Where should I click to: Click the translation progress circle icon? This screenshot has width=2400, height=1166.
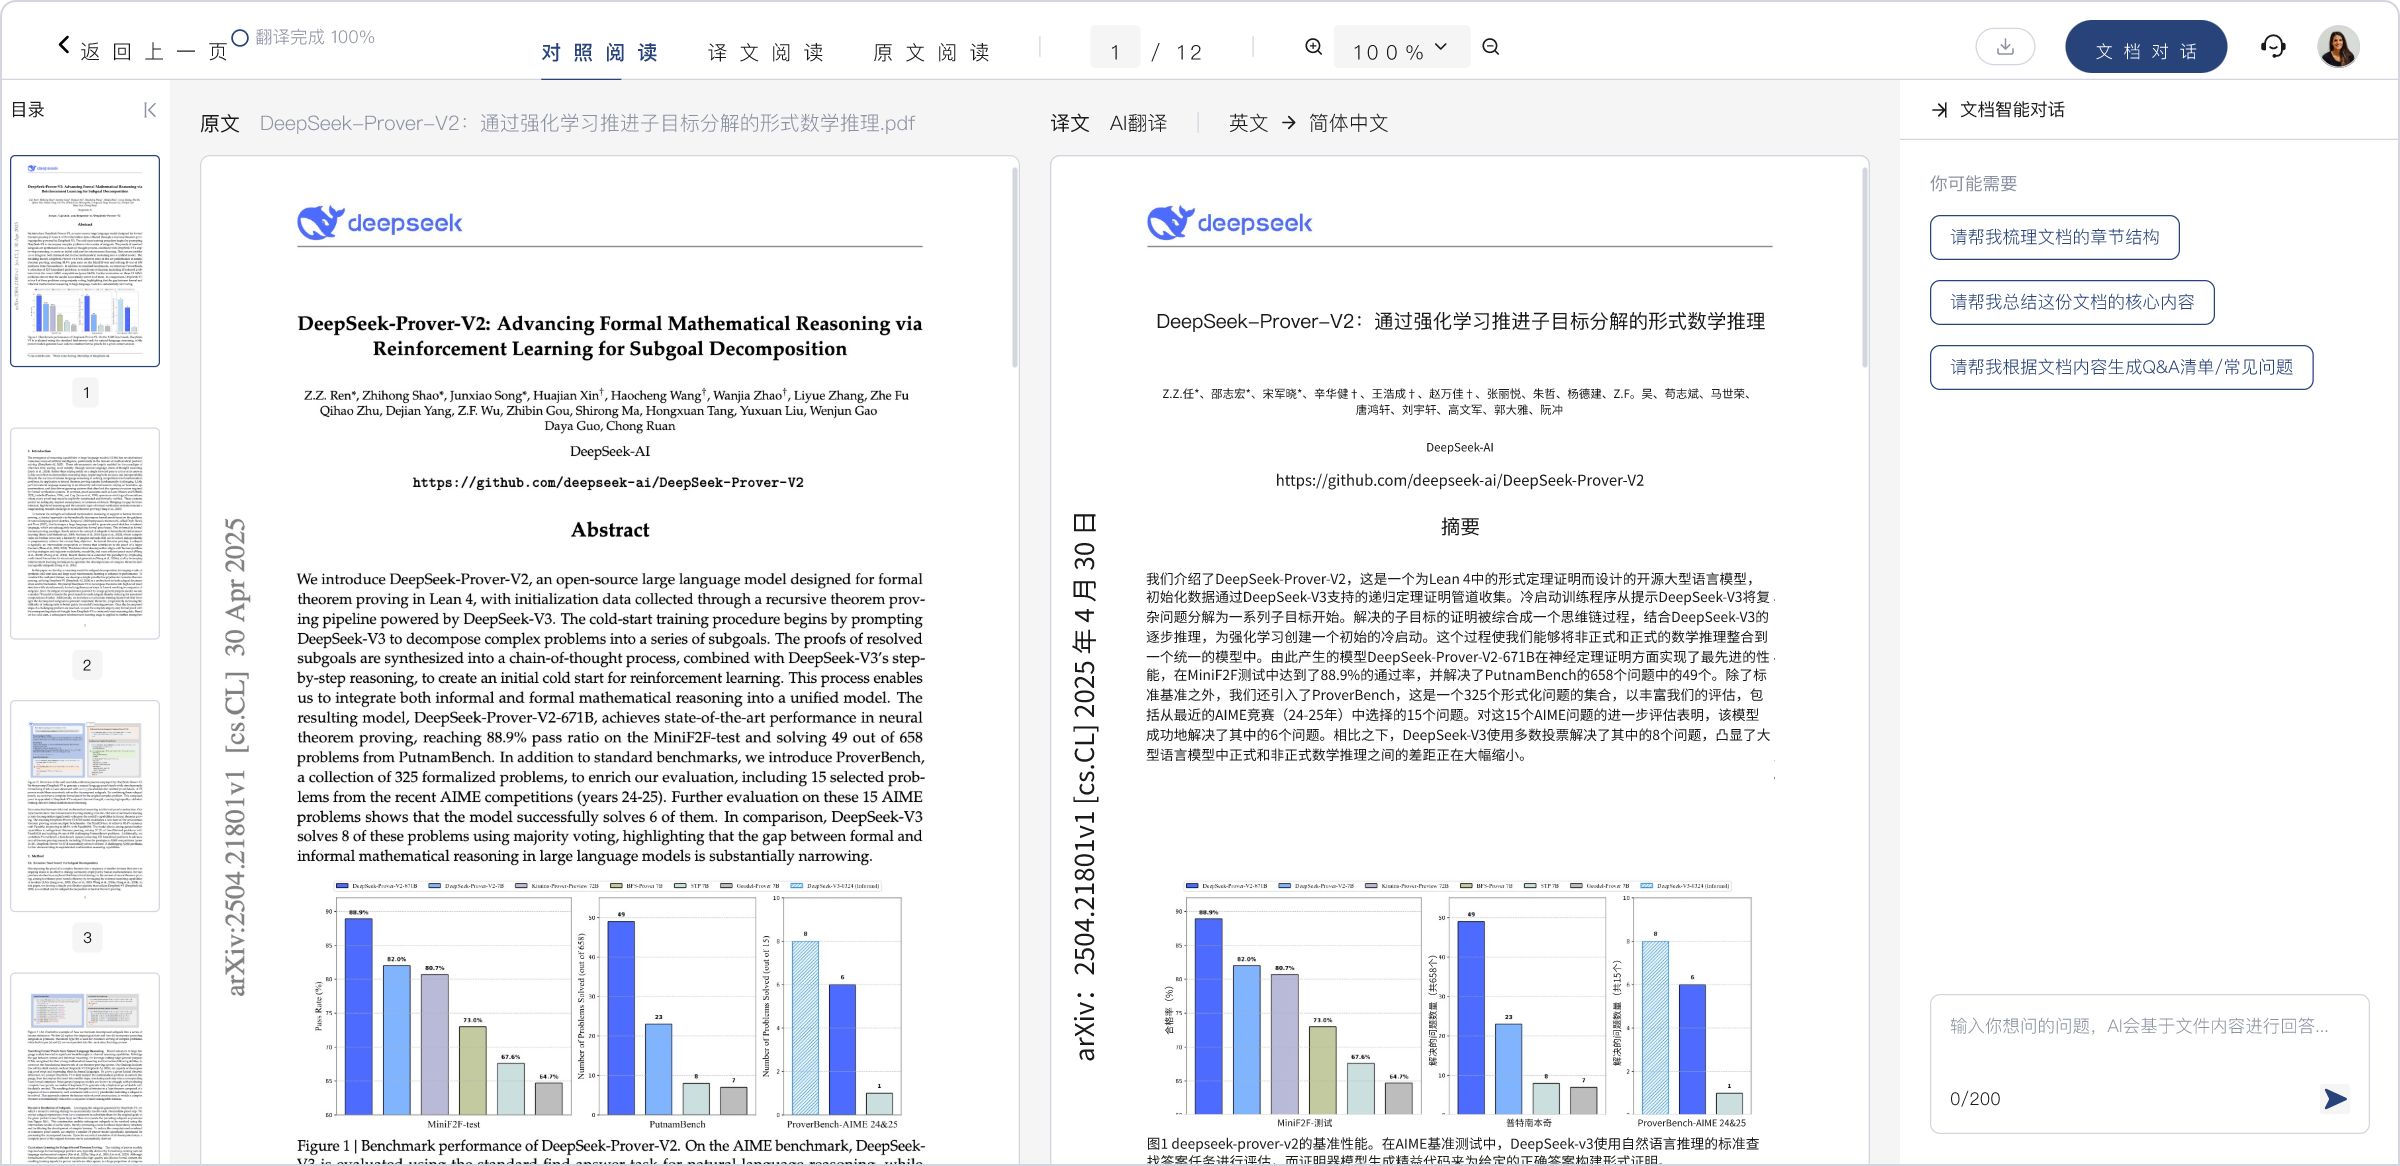[240, 38]
